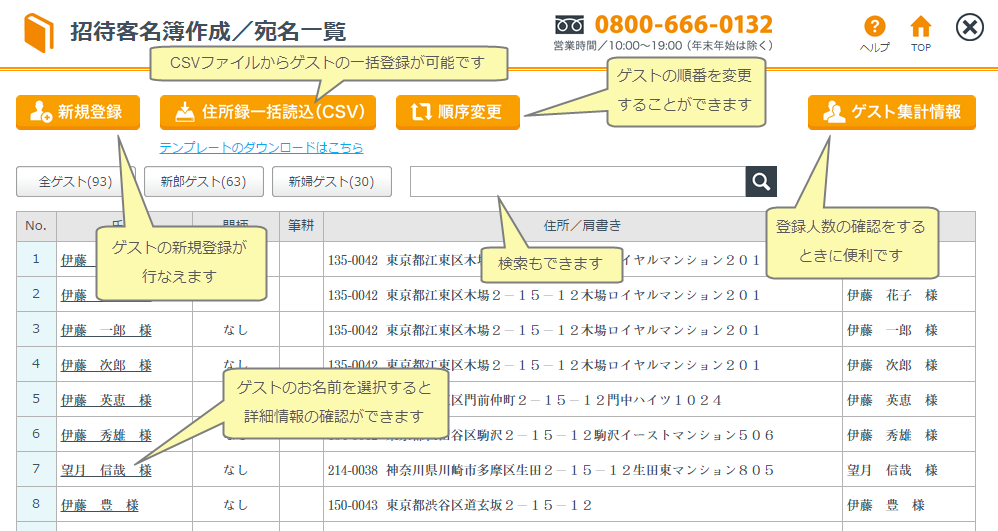Click the 新規登録 button

pos(77,112)
